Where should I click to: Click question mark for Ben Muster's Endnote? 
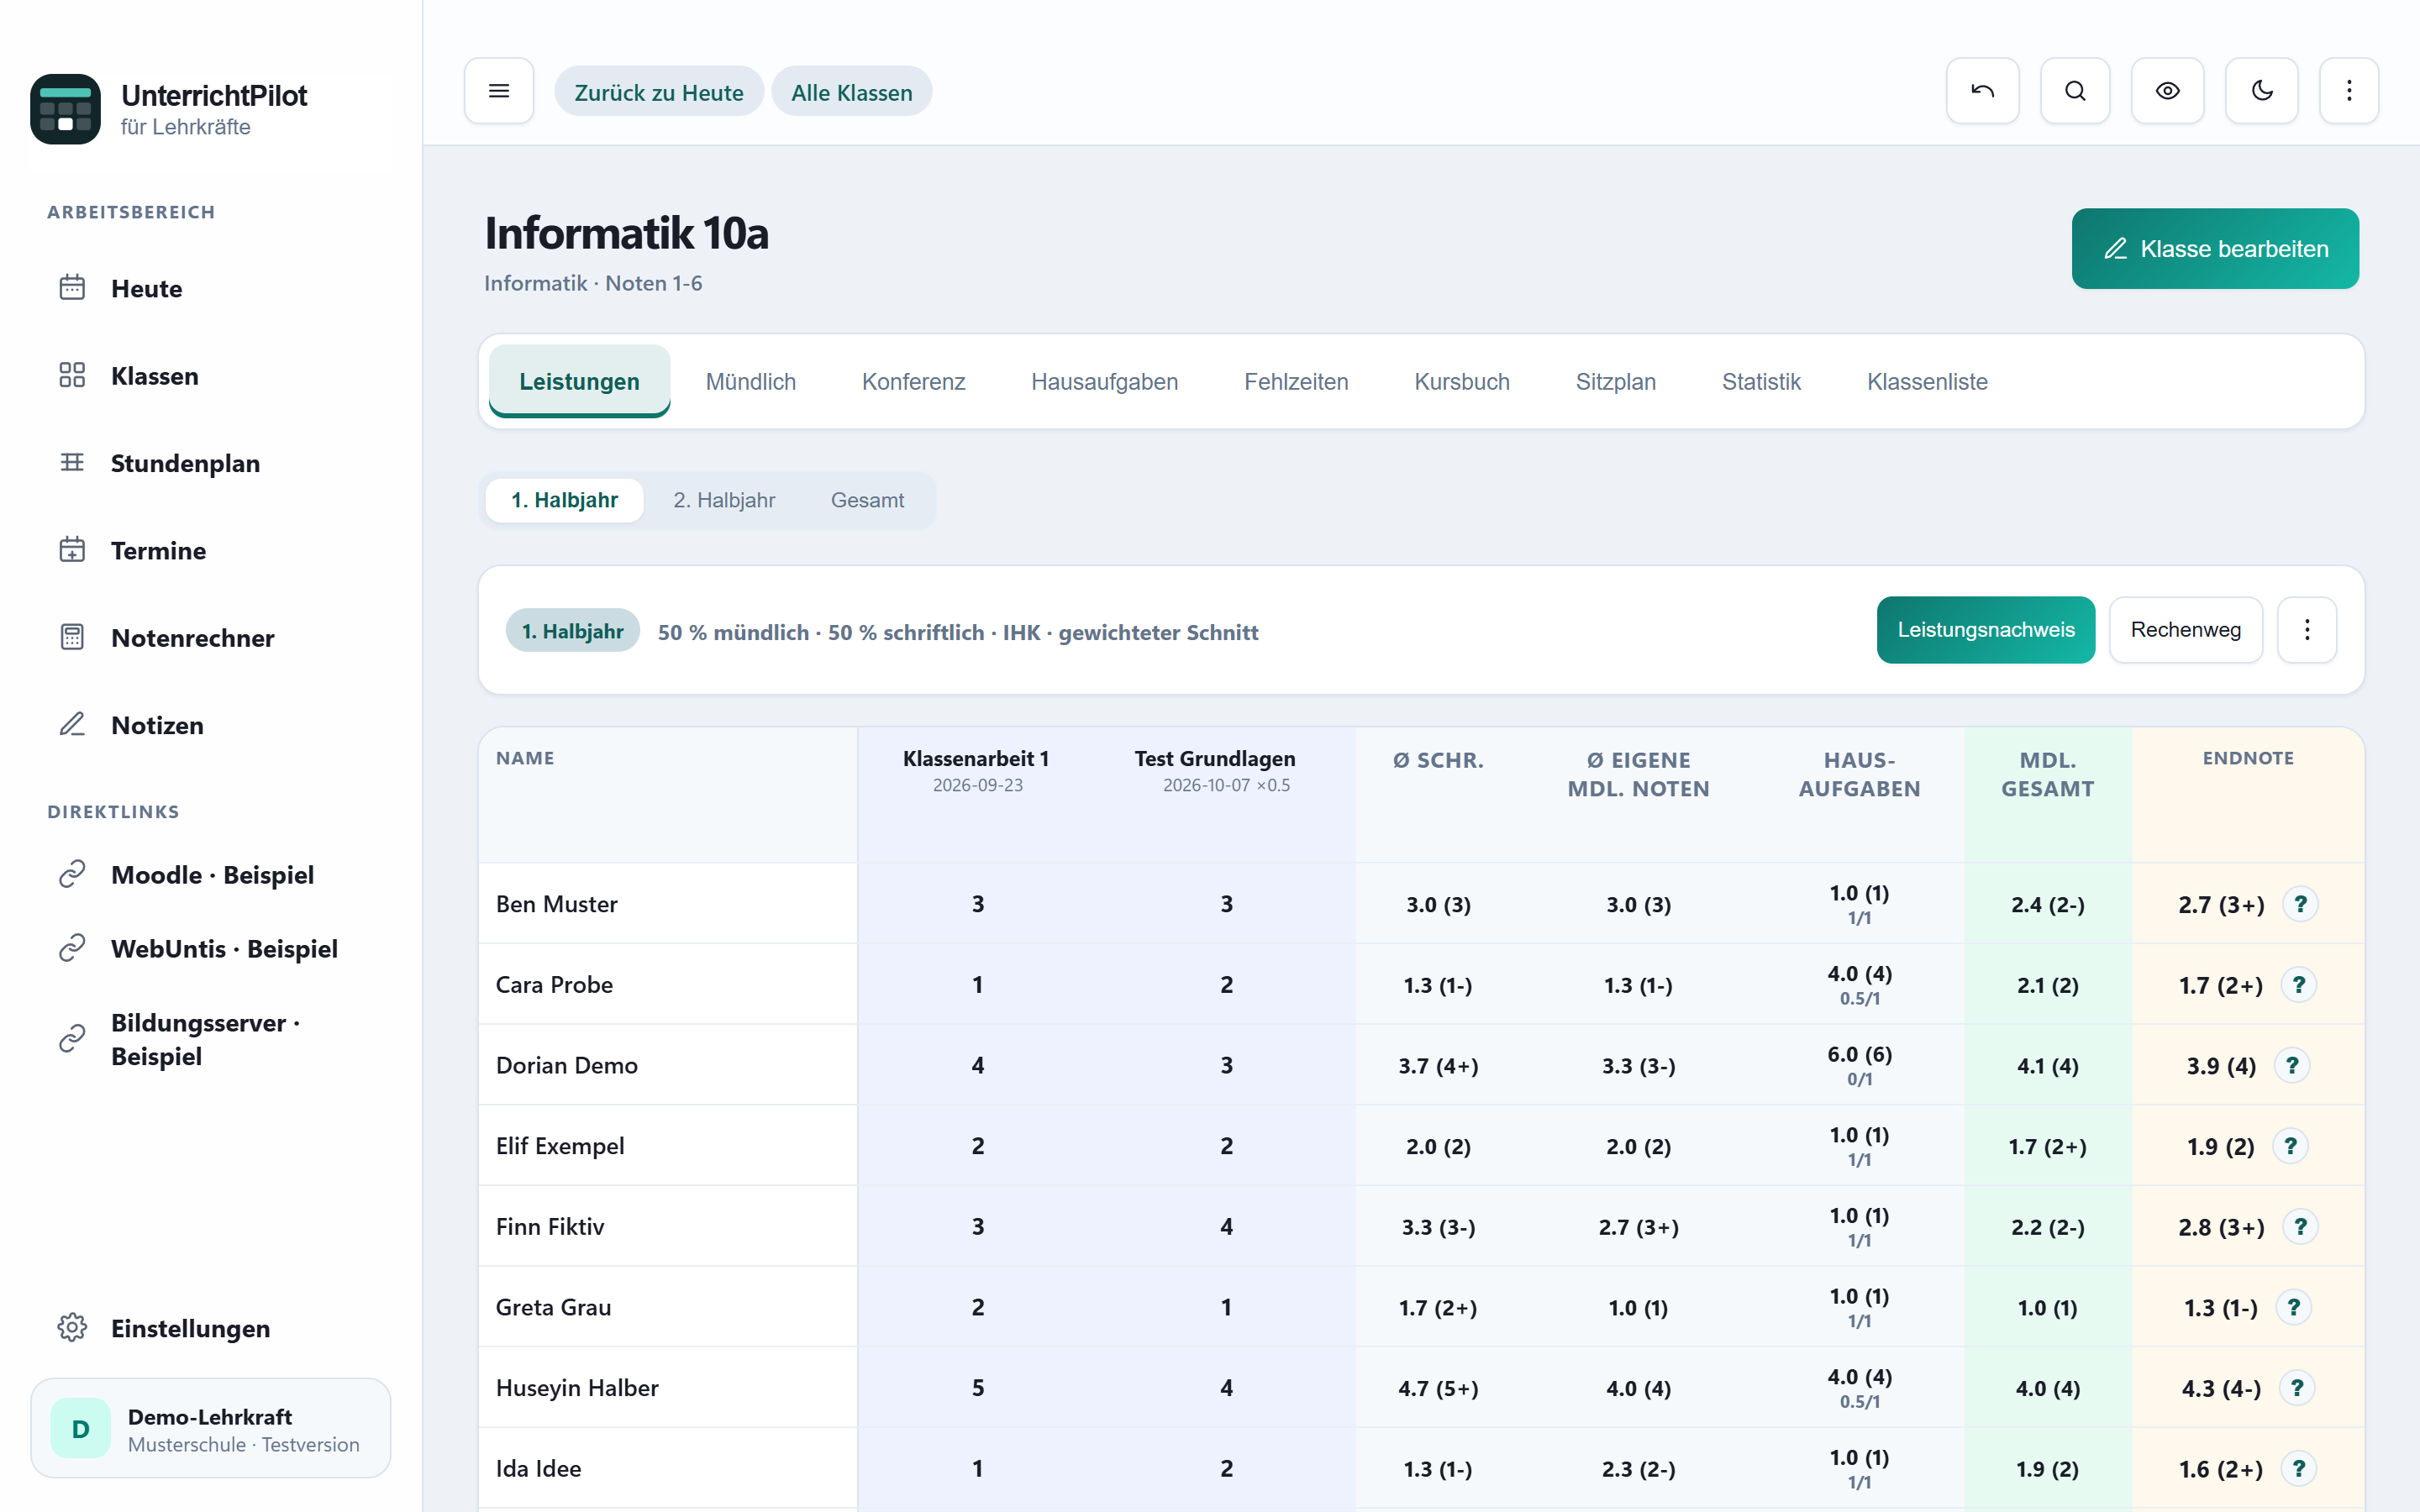click(x=2300, y=904)
